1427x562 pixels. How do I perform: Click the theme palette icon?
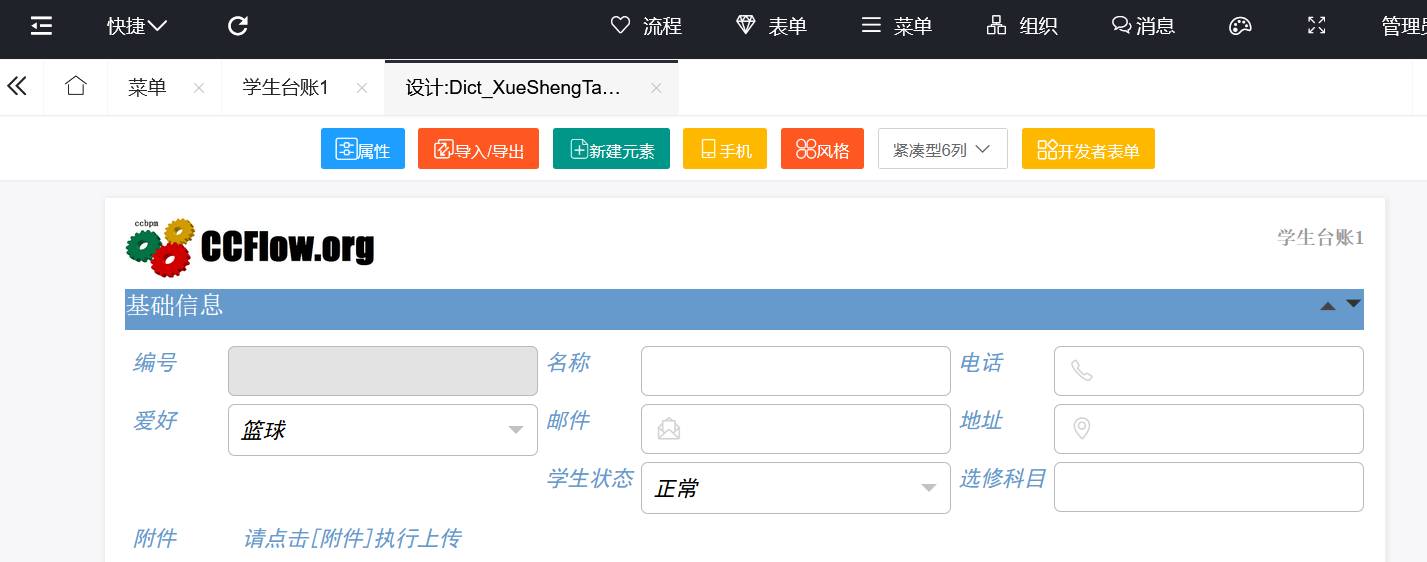pos(1240,26)
